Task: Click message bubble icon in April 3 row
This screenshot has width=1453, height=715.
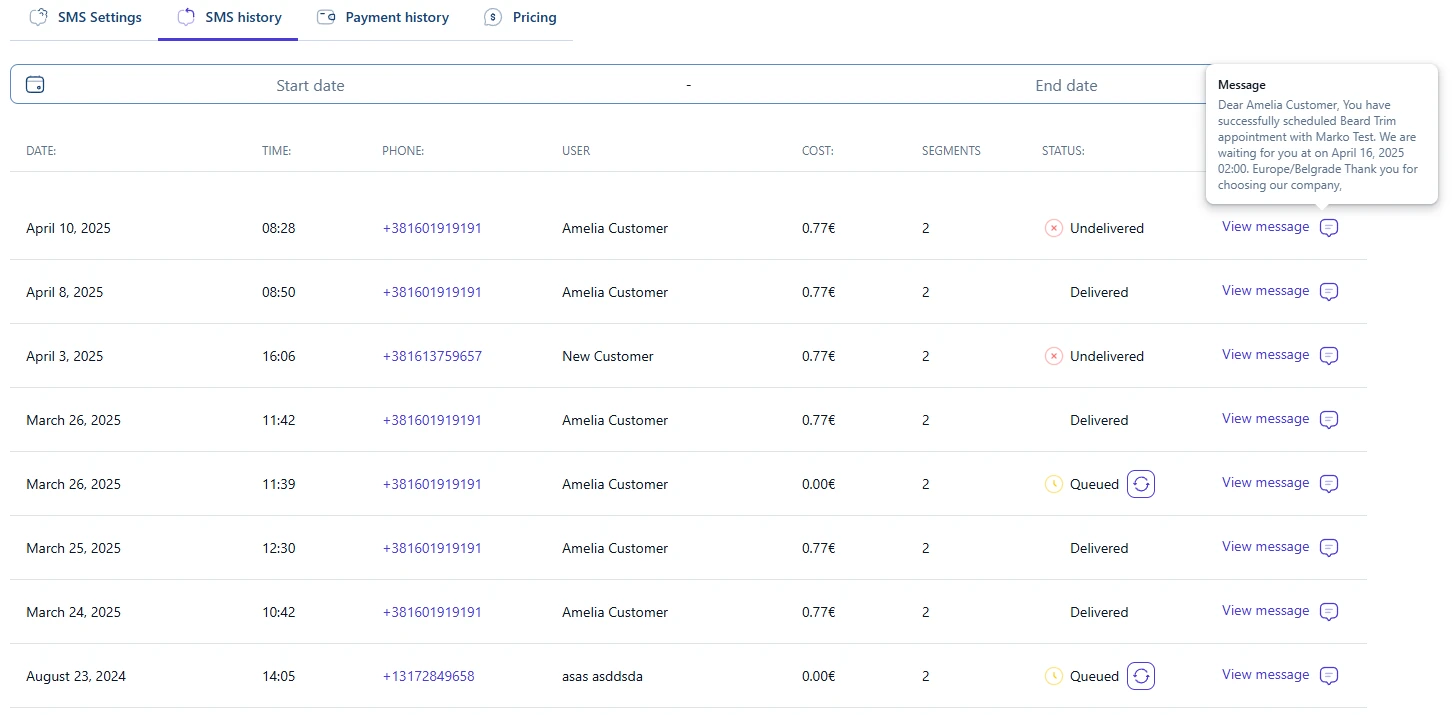Action: (x=1329, y=356)
